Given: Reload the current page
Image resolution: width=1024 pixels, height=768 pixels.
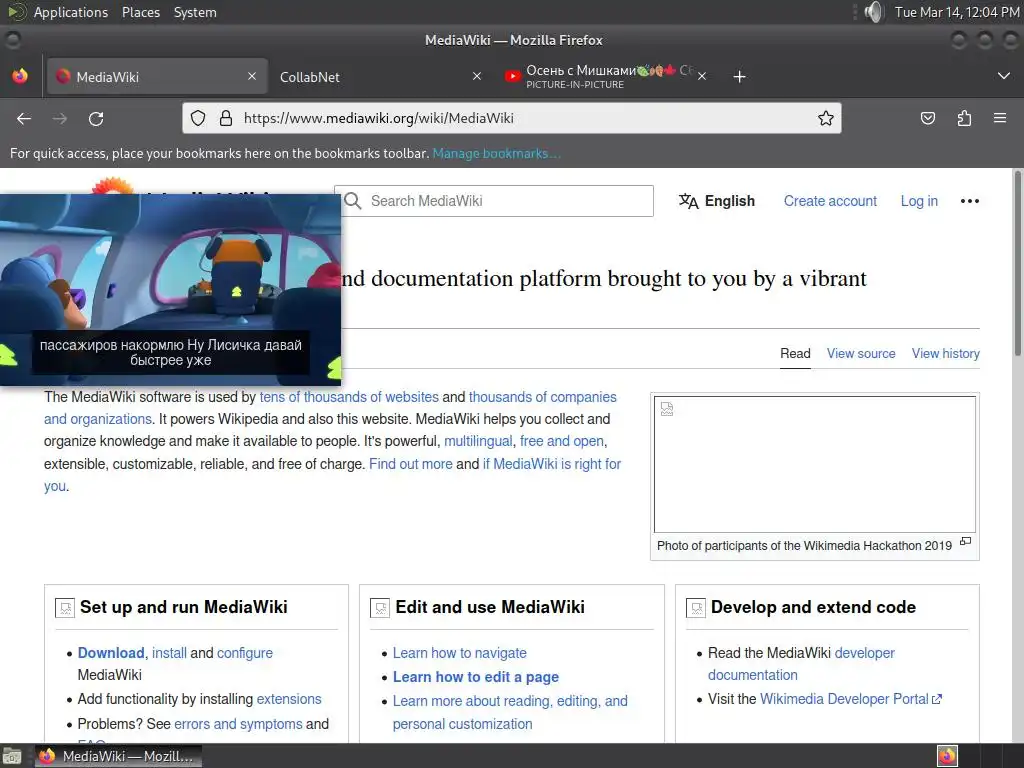Looking at the screenshot, I should (x=96, y=118).
